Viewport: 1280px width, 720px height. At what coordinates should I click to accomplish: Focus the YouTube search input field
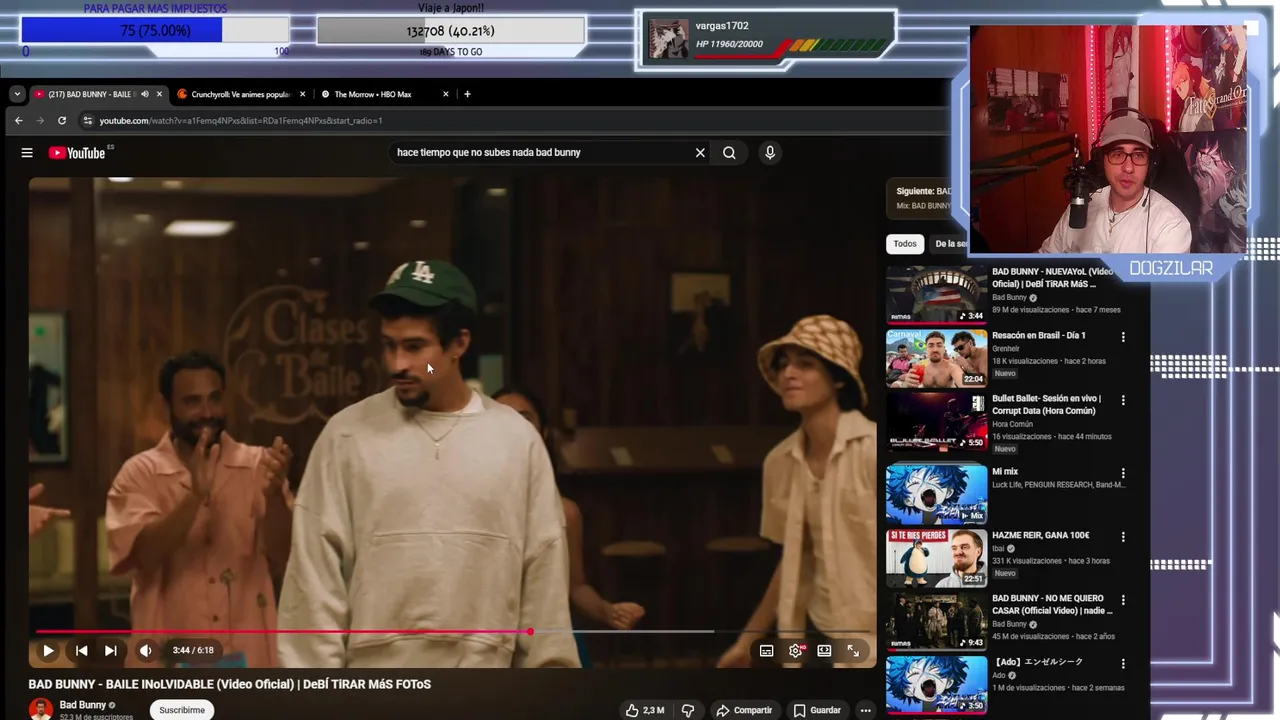pos(540,153)
